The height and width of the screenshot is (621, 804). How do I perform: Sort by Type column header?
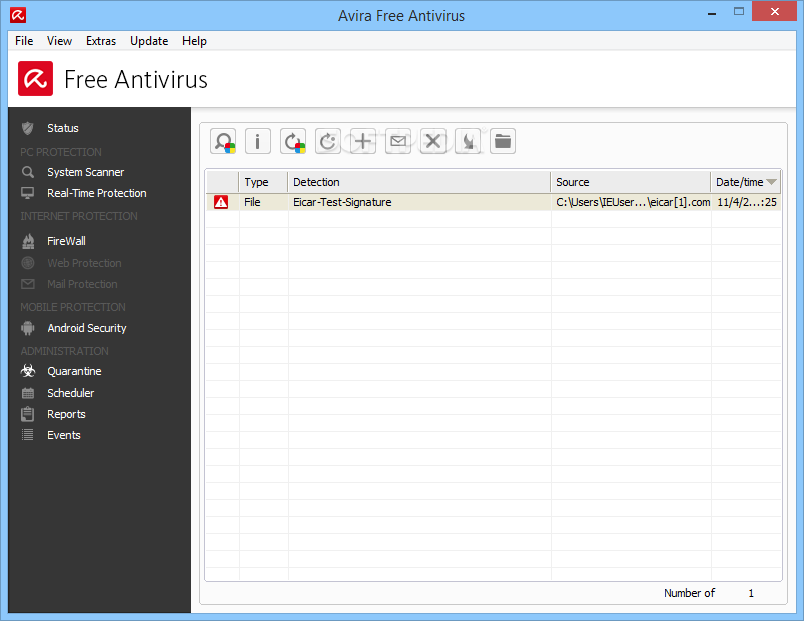pyautogui.click(x=263, y=182)
